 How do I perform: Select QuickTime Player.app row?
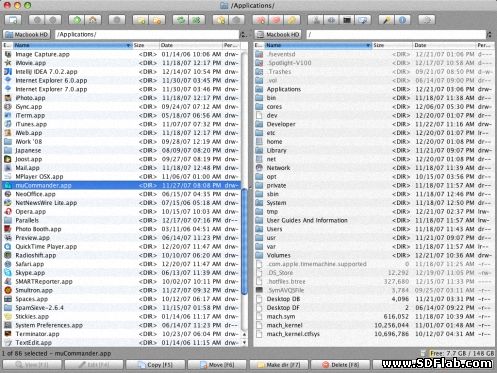121,247
